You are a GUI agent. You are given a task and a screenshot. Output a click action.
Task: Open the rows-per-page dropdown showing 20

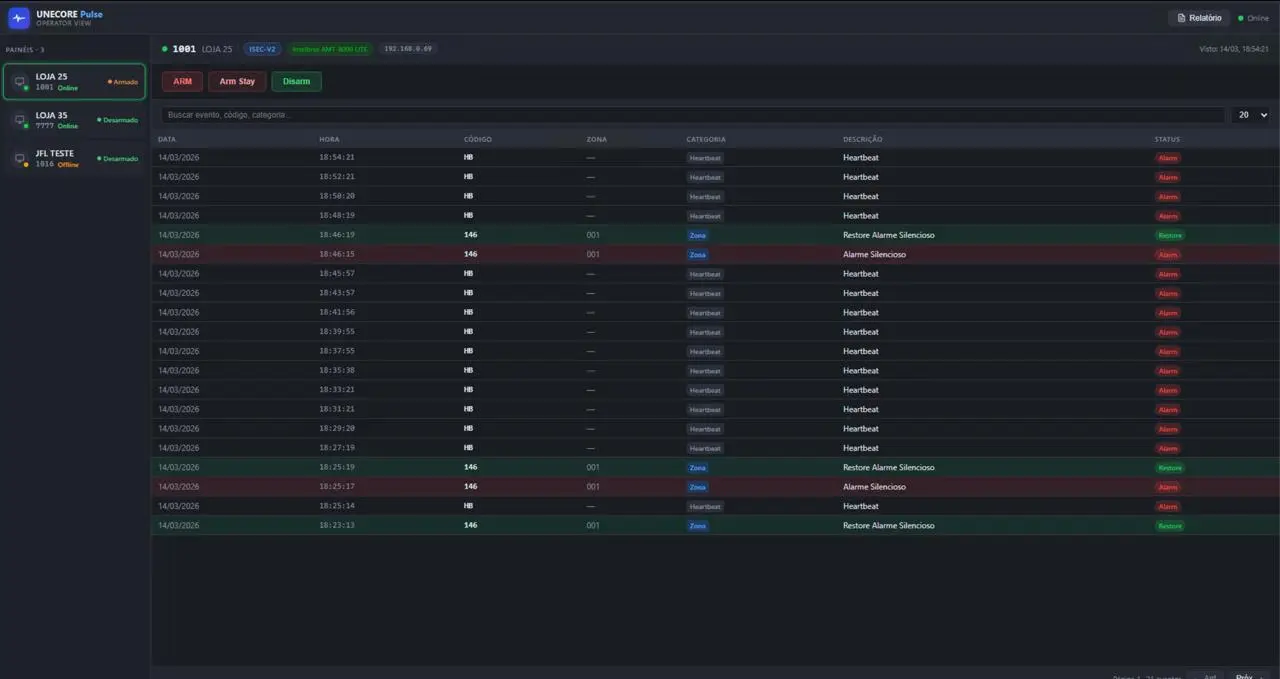[x=1252, y=115]
